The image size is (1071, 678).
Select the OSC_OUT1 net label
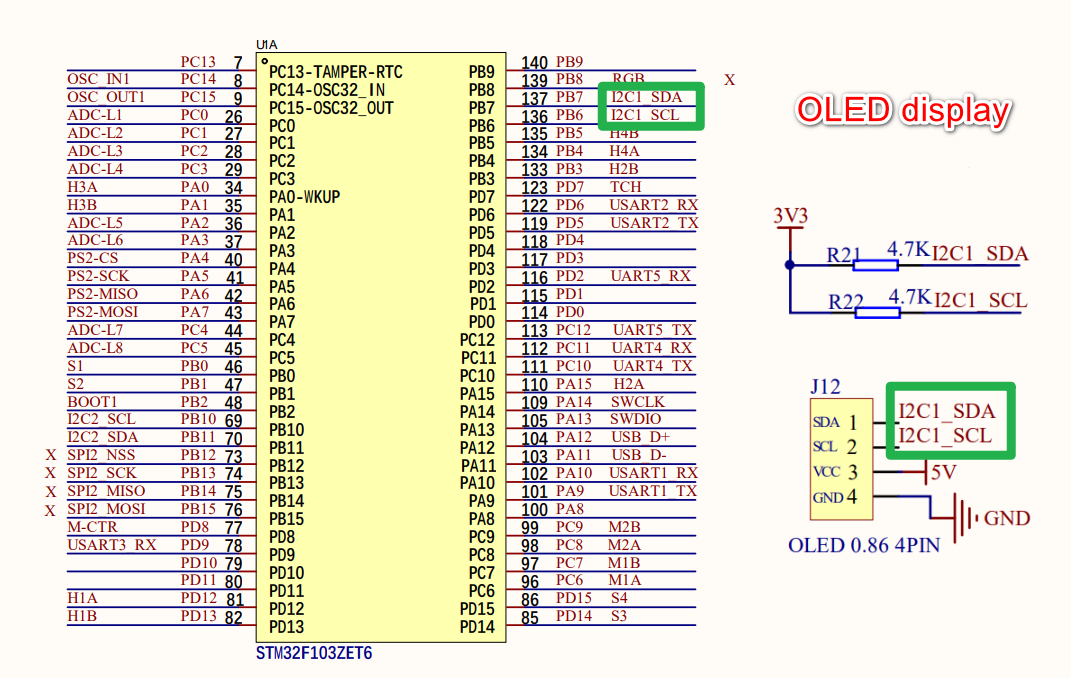[x=106, y=97]
